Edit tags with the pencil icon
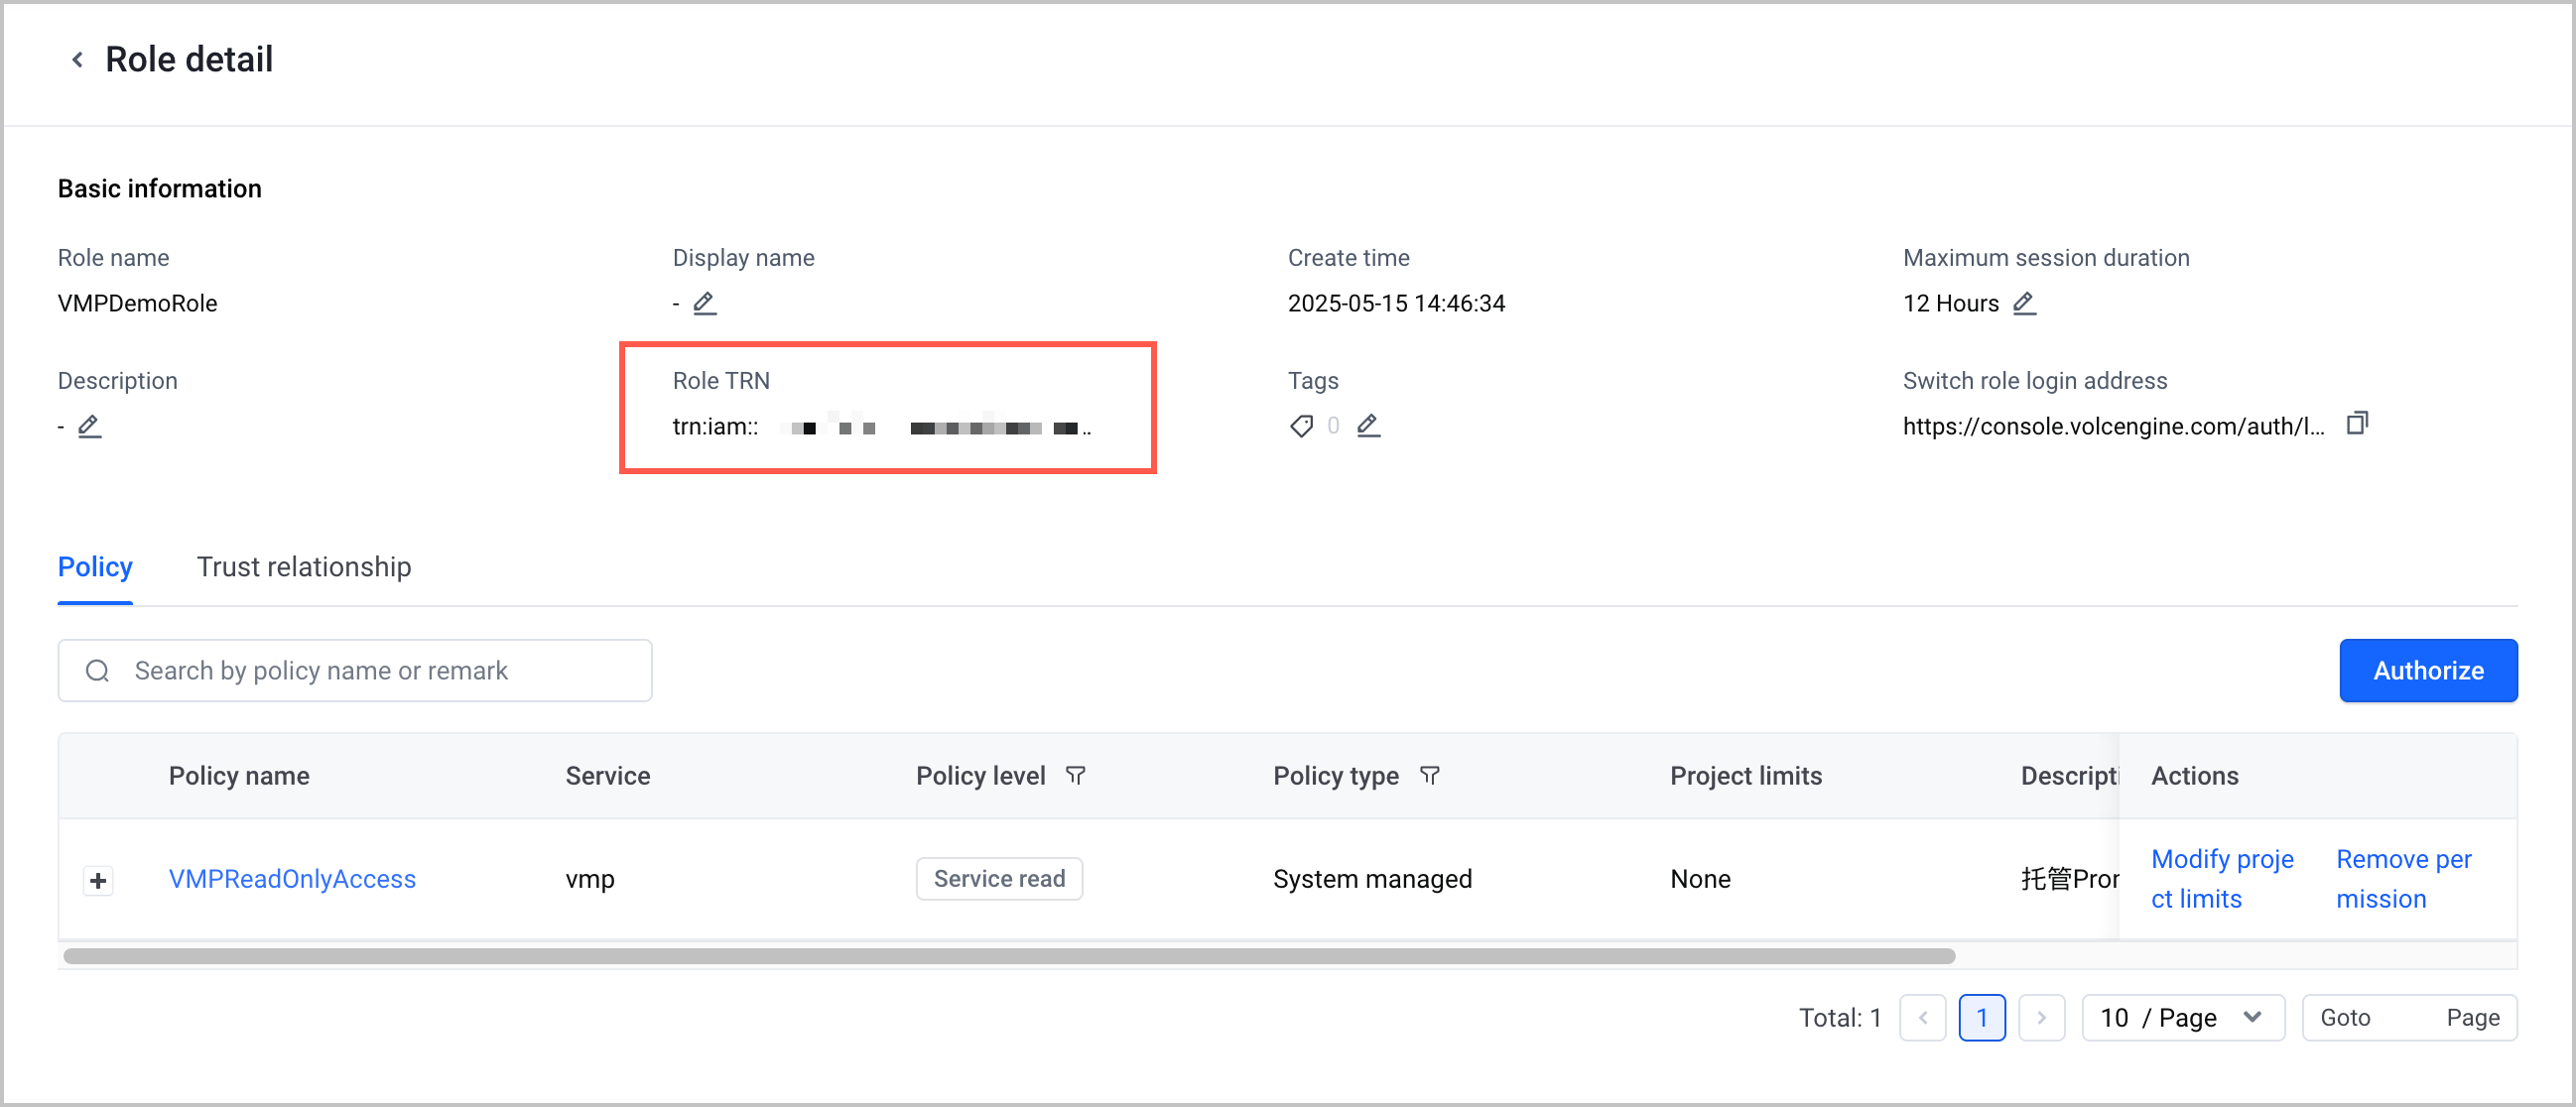Image resolution: width=2576 pixels, height=1107 pixels. click(x=1368, y=426)
